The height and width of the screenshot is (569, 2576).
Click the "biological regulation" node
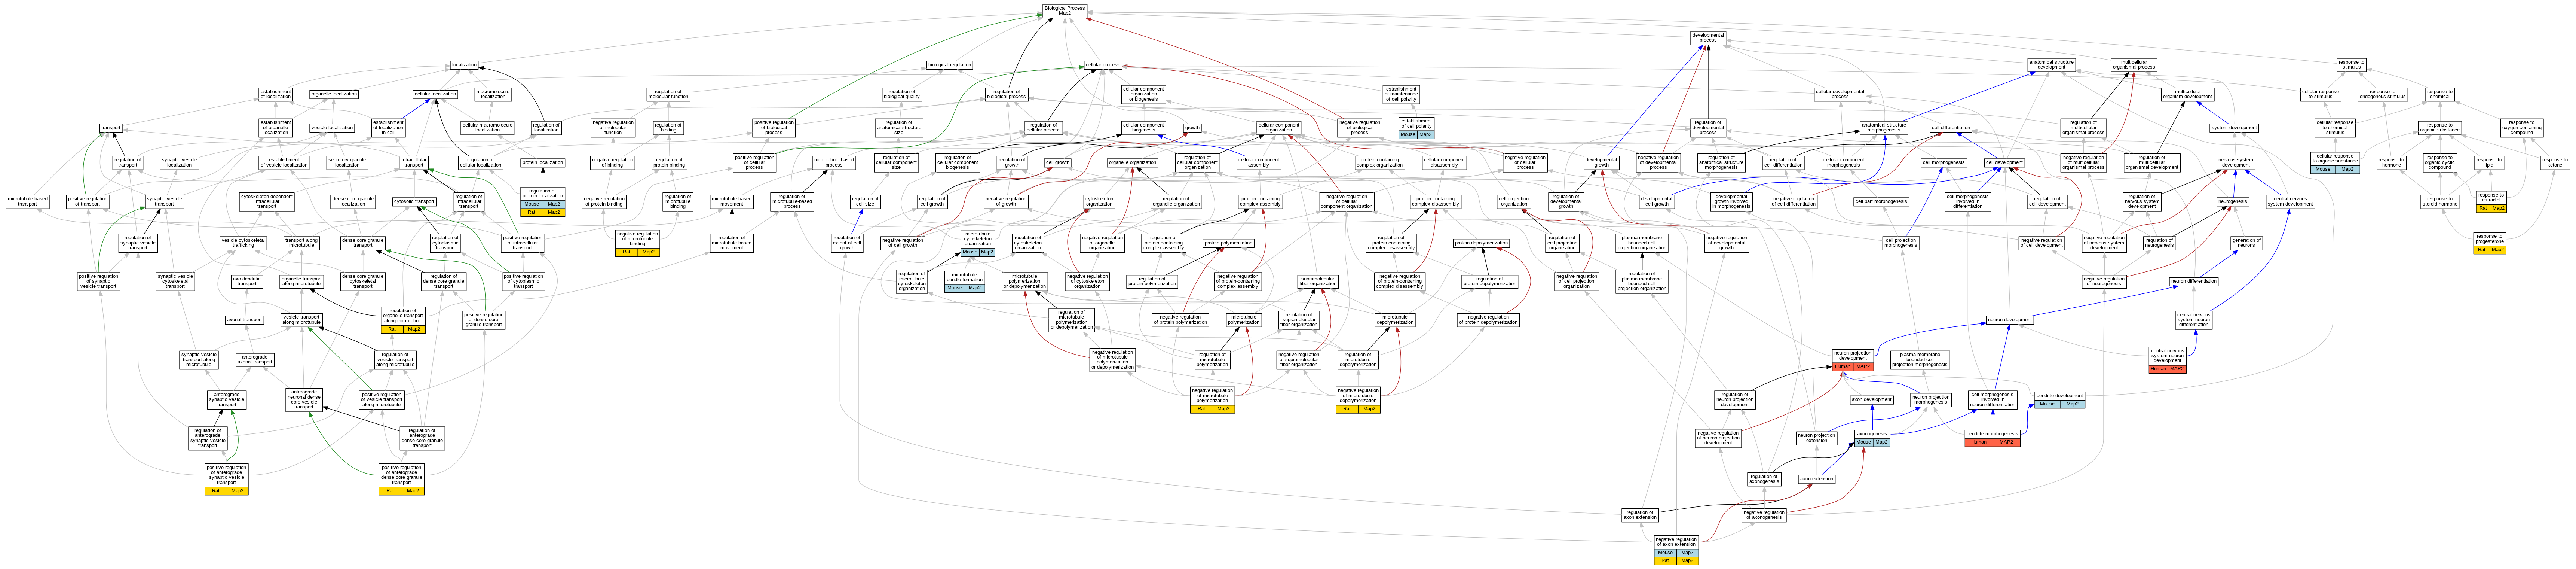[949, 65]
